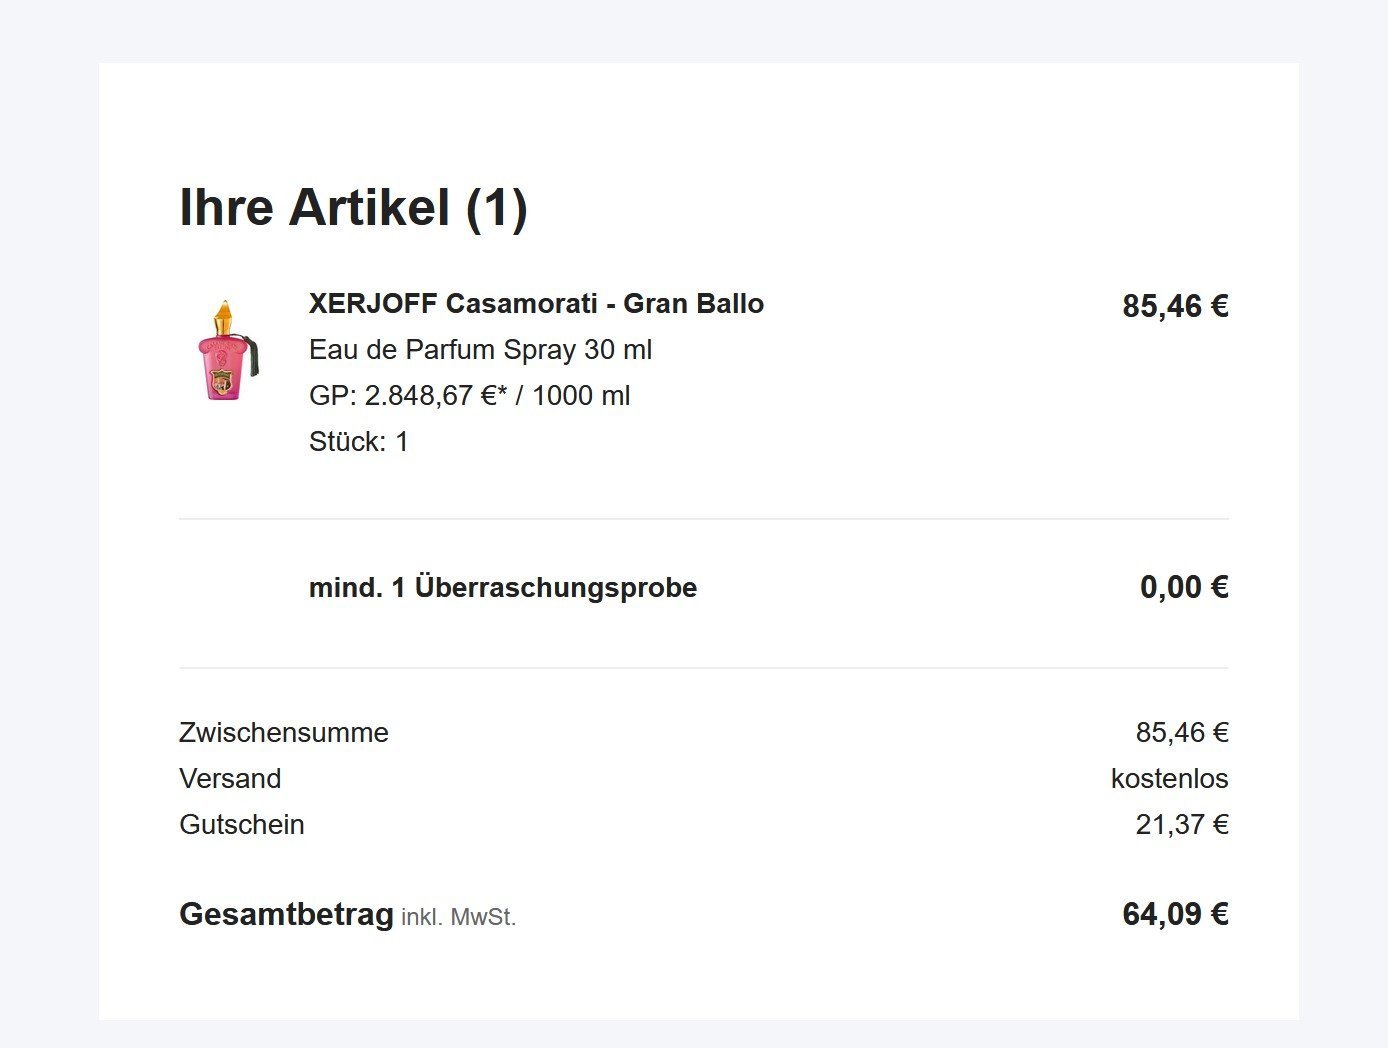Image resolution: width=1388 pixels, height=1048 pixels.
Task: Click the 0,00 € sample price
Action: (1183, 587)
